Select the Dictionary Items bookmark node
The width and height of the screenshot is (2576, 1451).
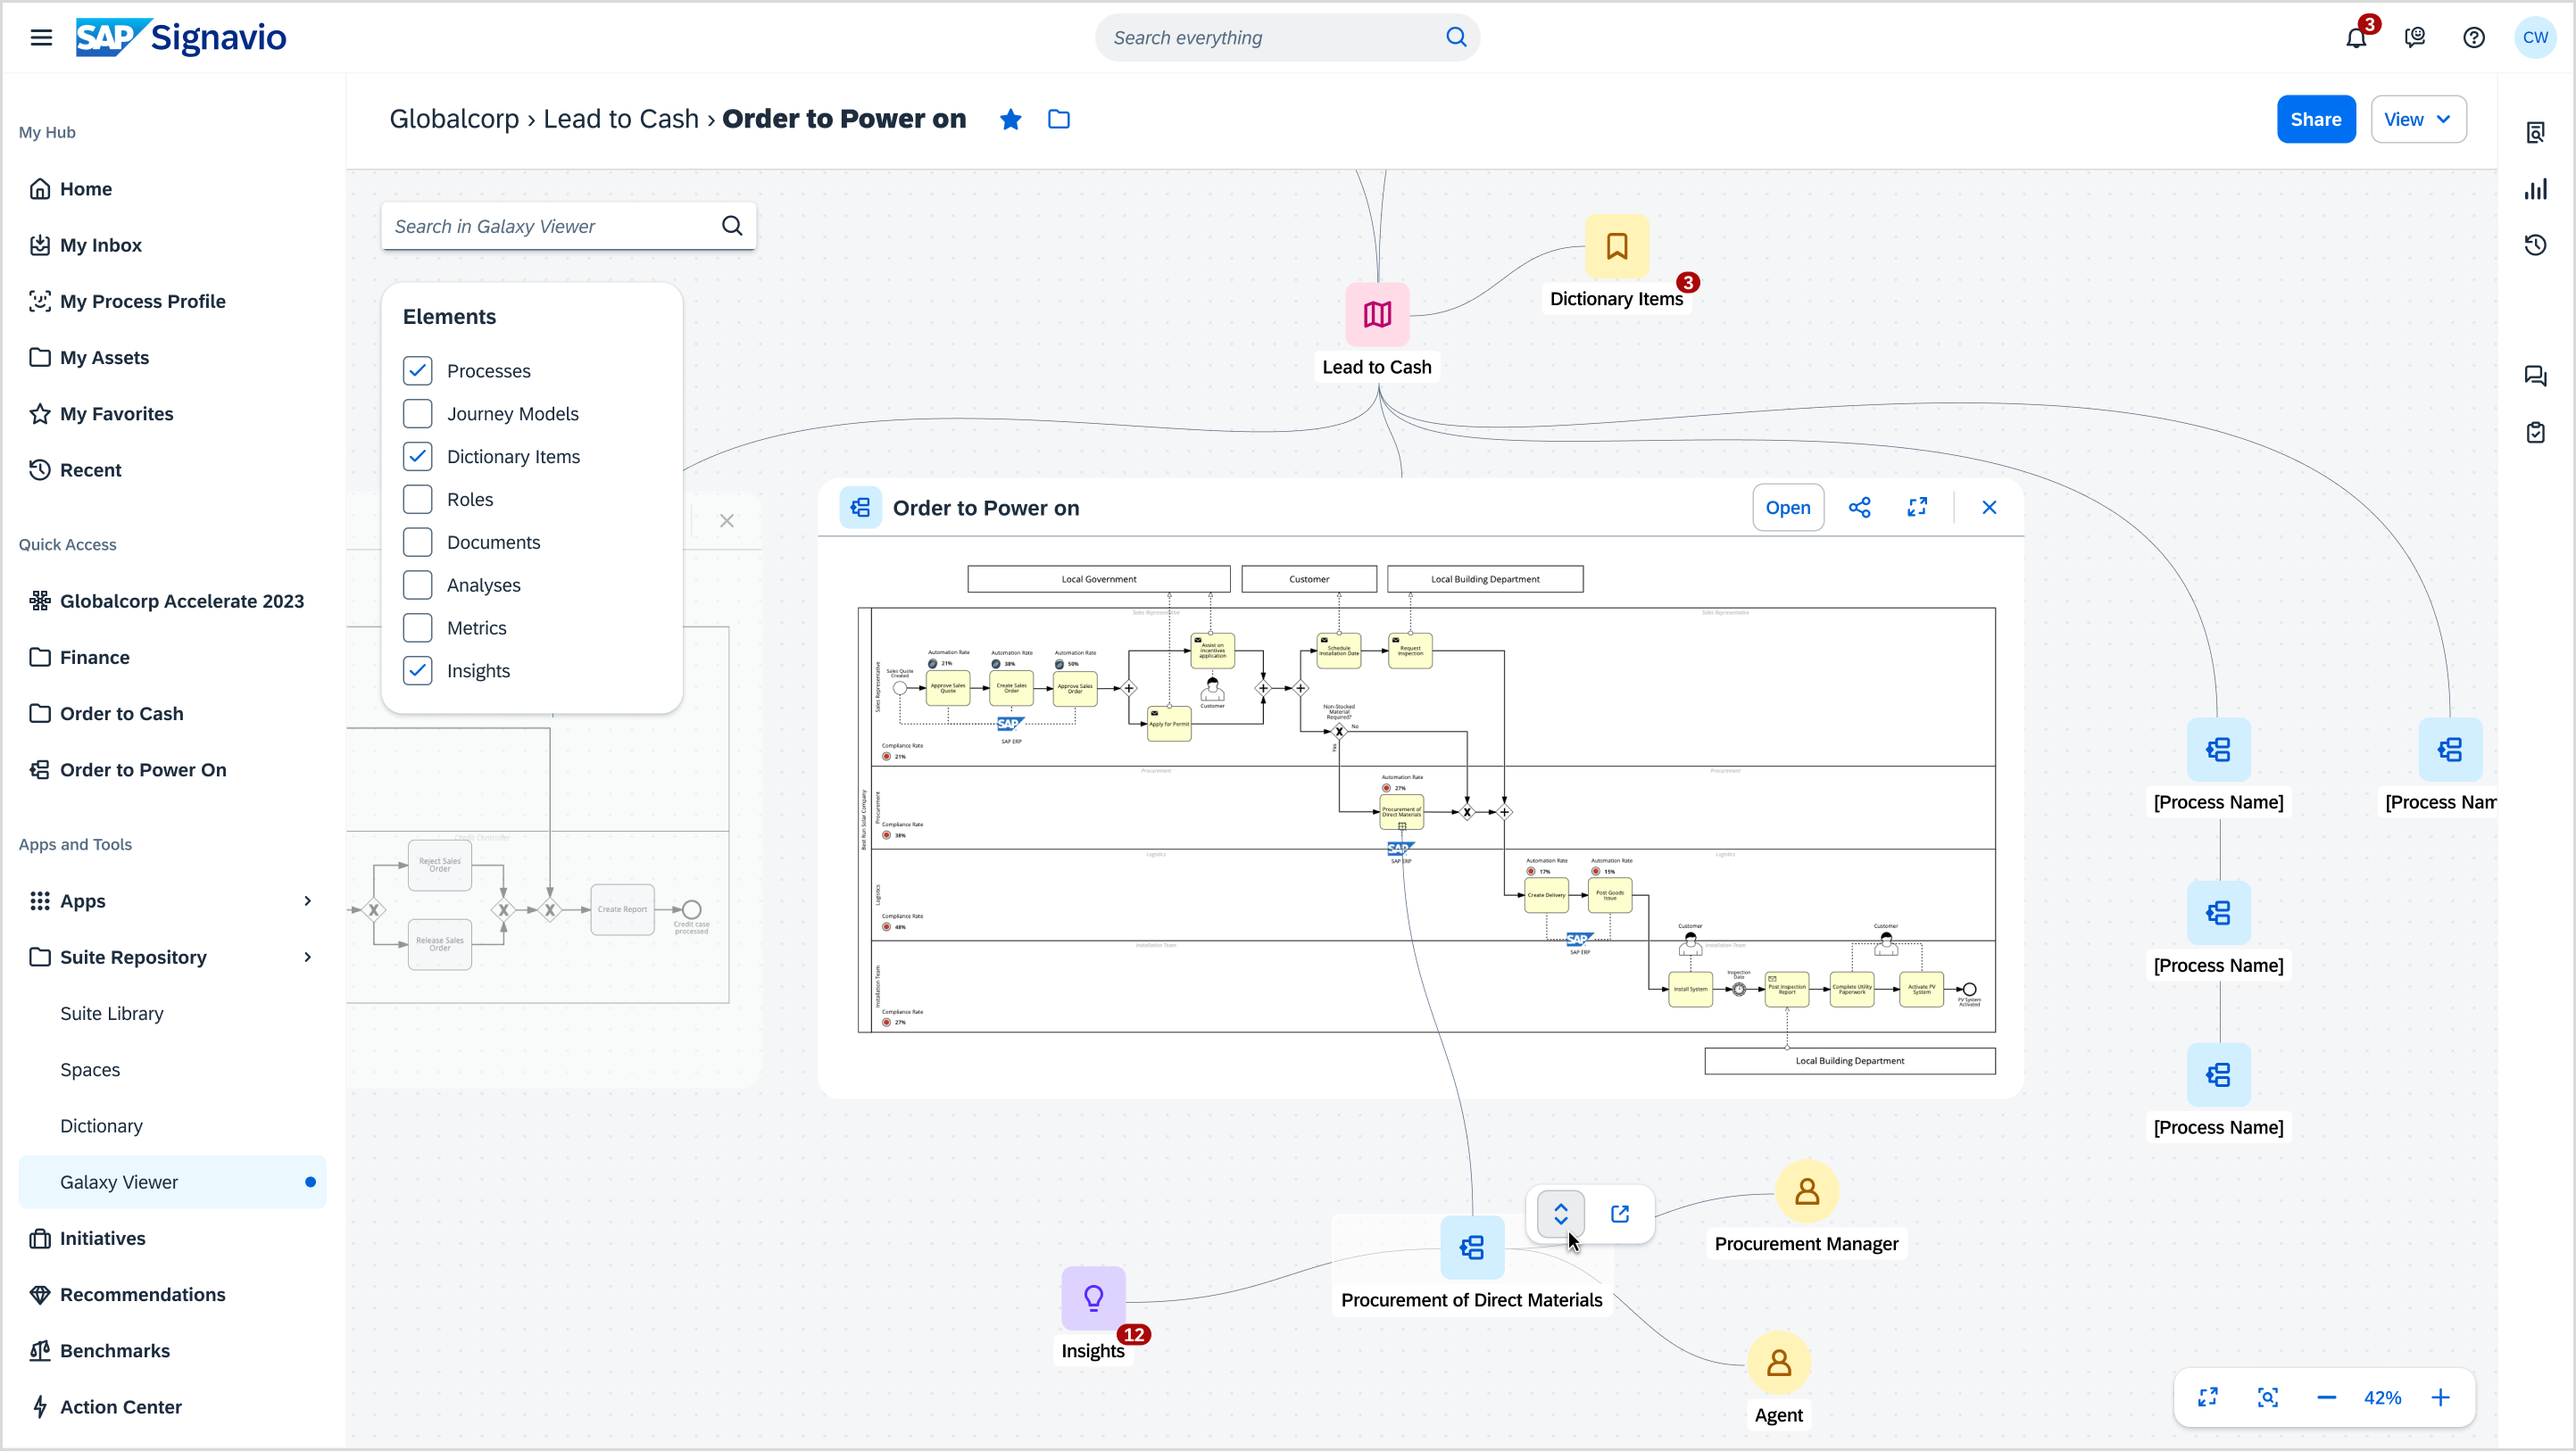[1616, 246]
